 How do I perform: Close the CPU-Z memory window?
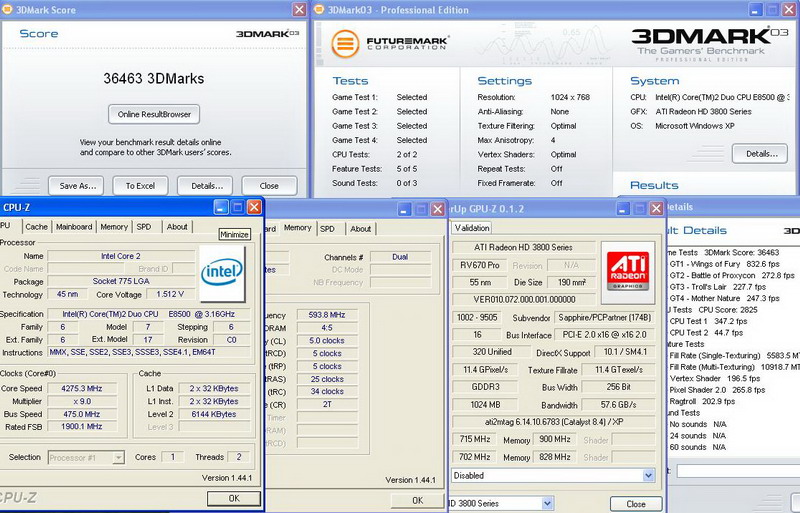click(x=437, y=209)
